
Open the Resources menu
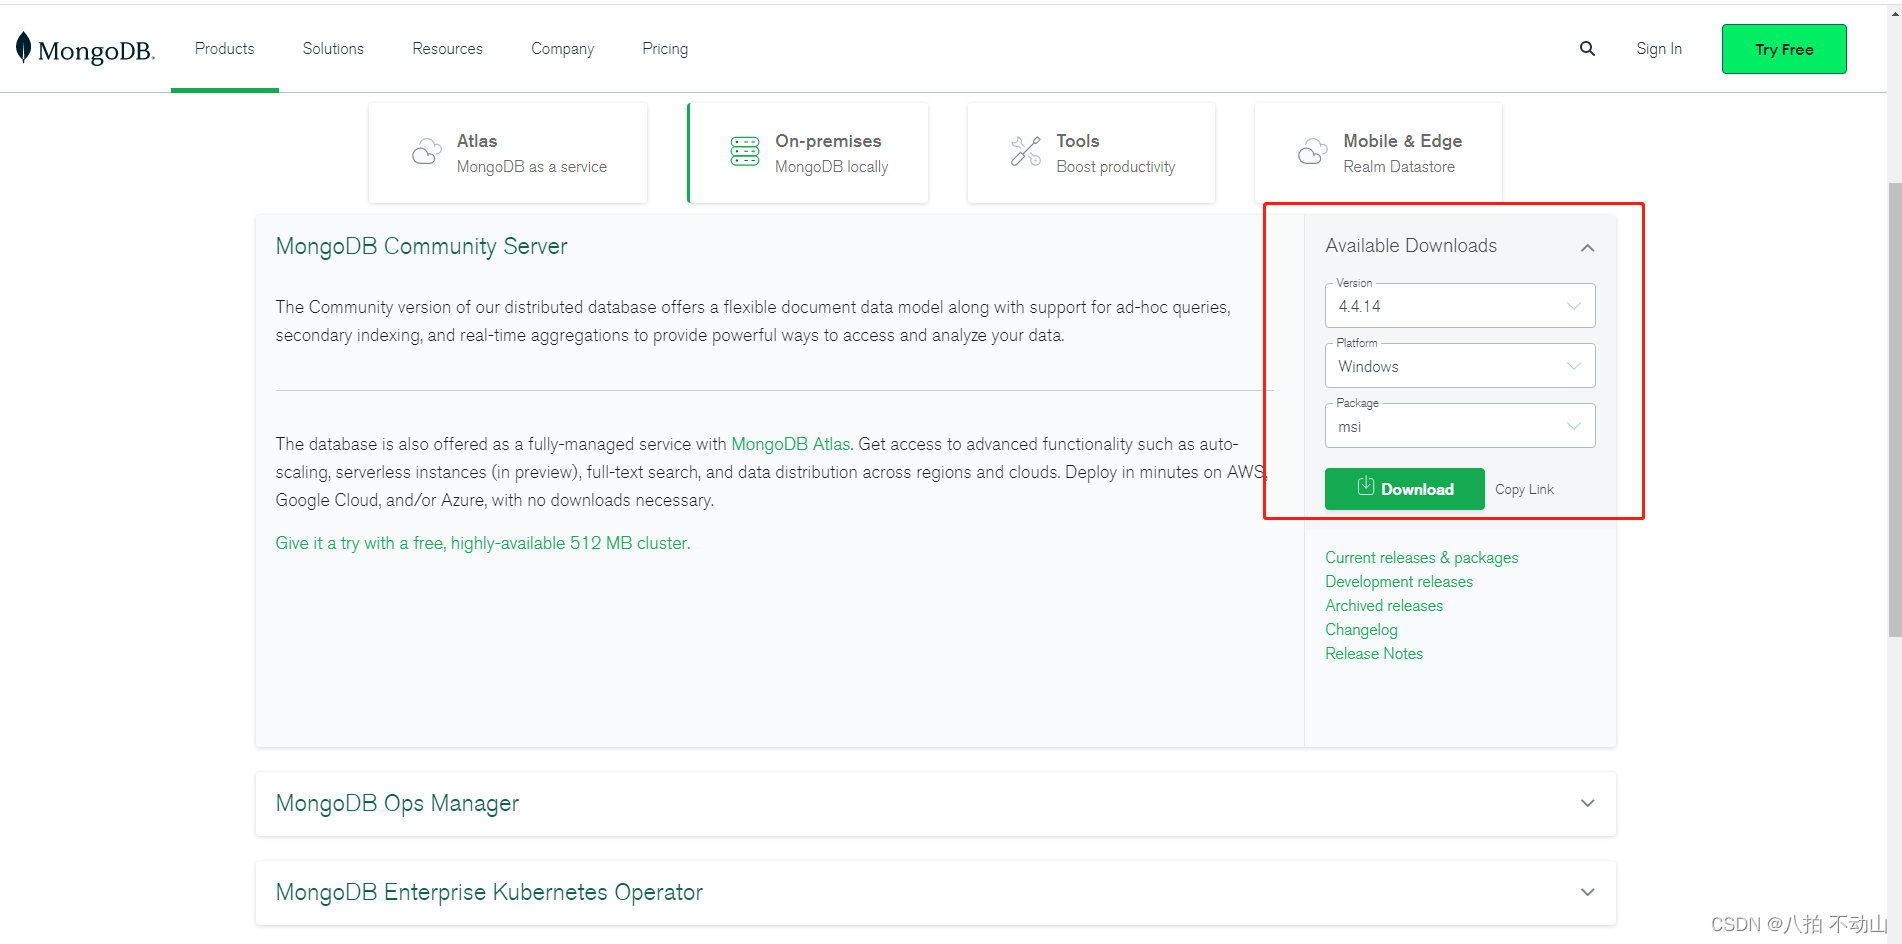[x=447, y=49]
